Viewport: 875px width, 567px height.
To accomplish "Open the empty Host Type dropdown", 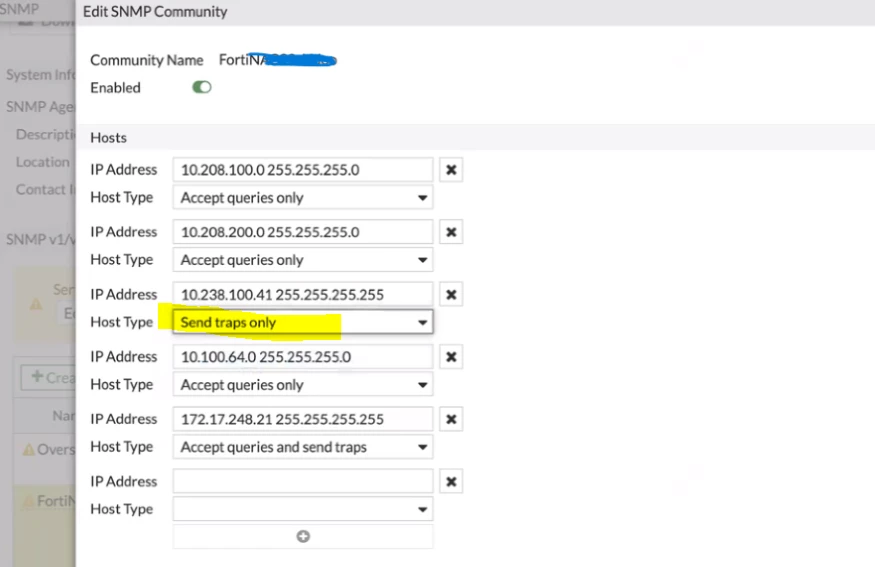I will coord(303,509).
